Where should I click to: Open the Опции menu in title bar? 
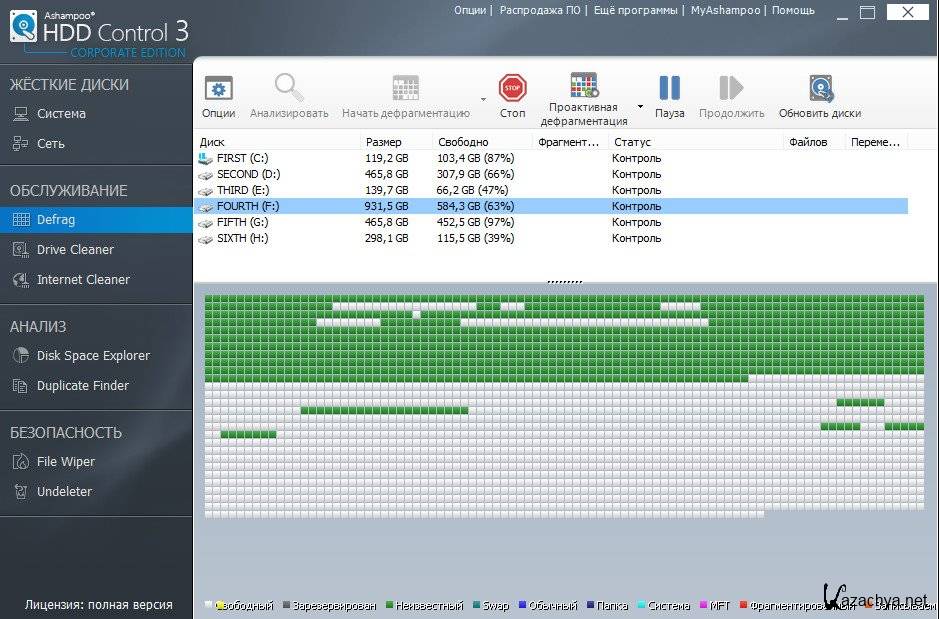pos(470,10)
